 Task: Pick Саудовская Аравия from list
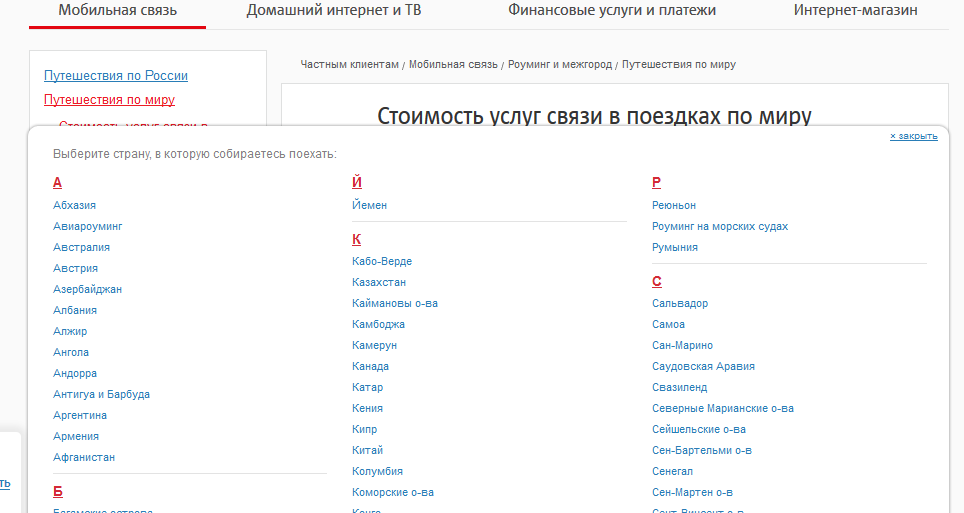[x=703, y=366]
